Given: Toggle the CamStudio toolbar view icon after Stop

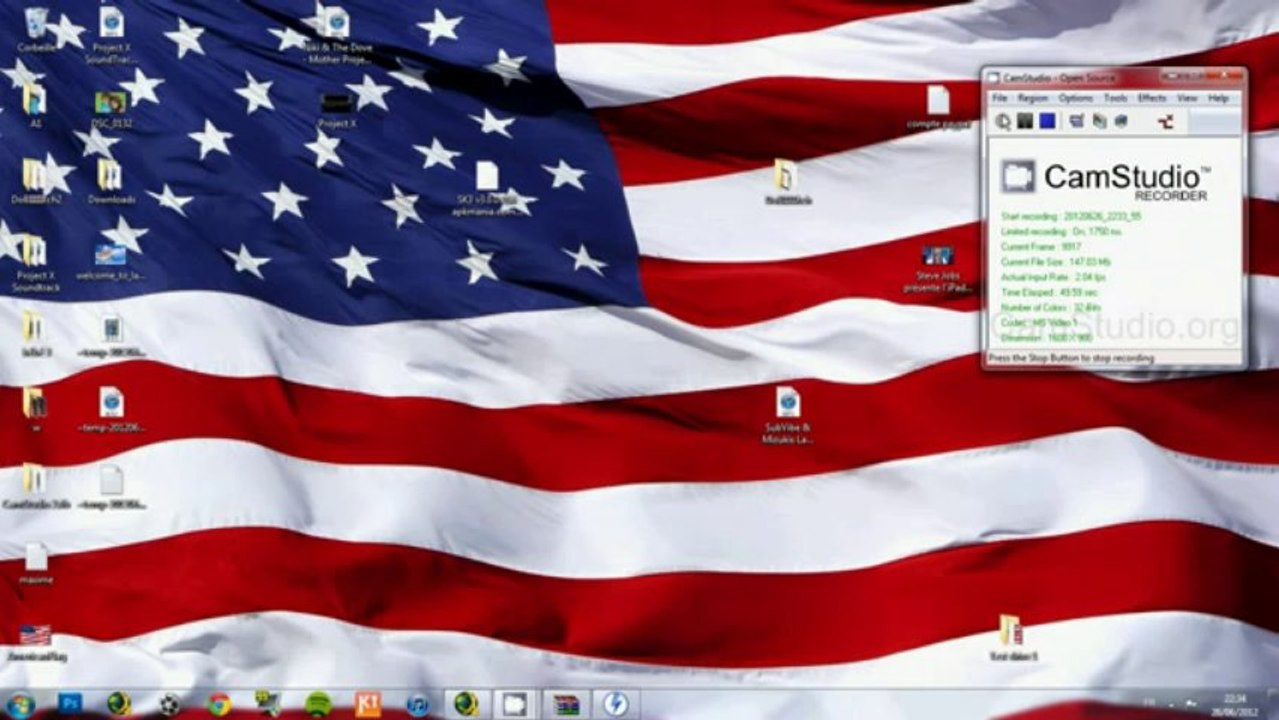Looking at the screenshot, I should 1077,121.
